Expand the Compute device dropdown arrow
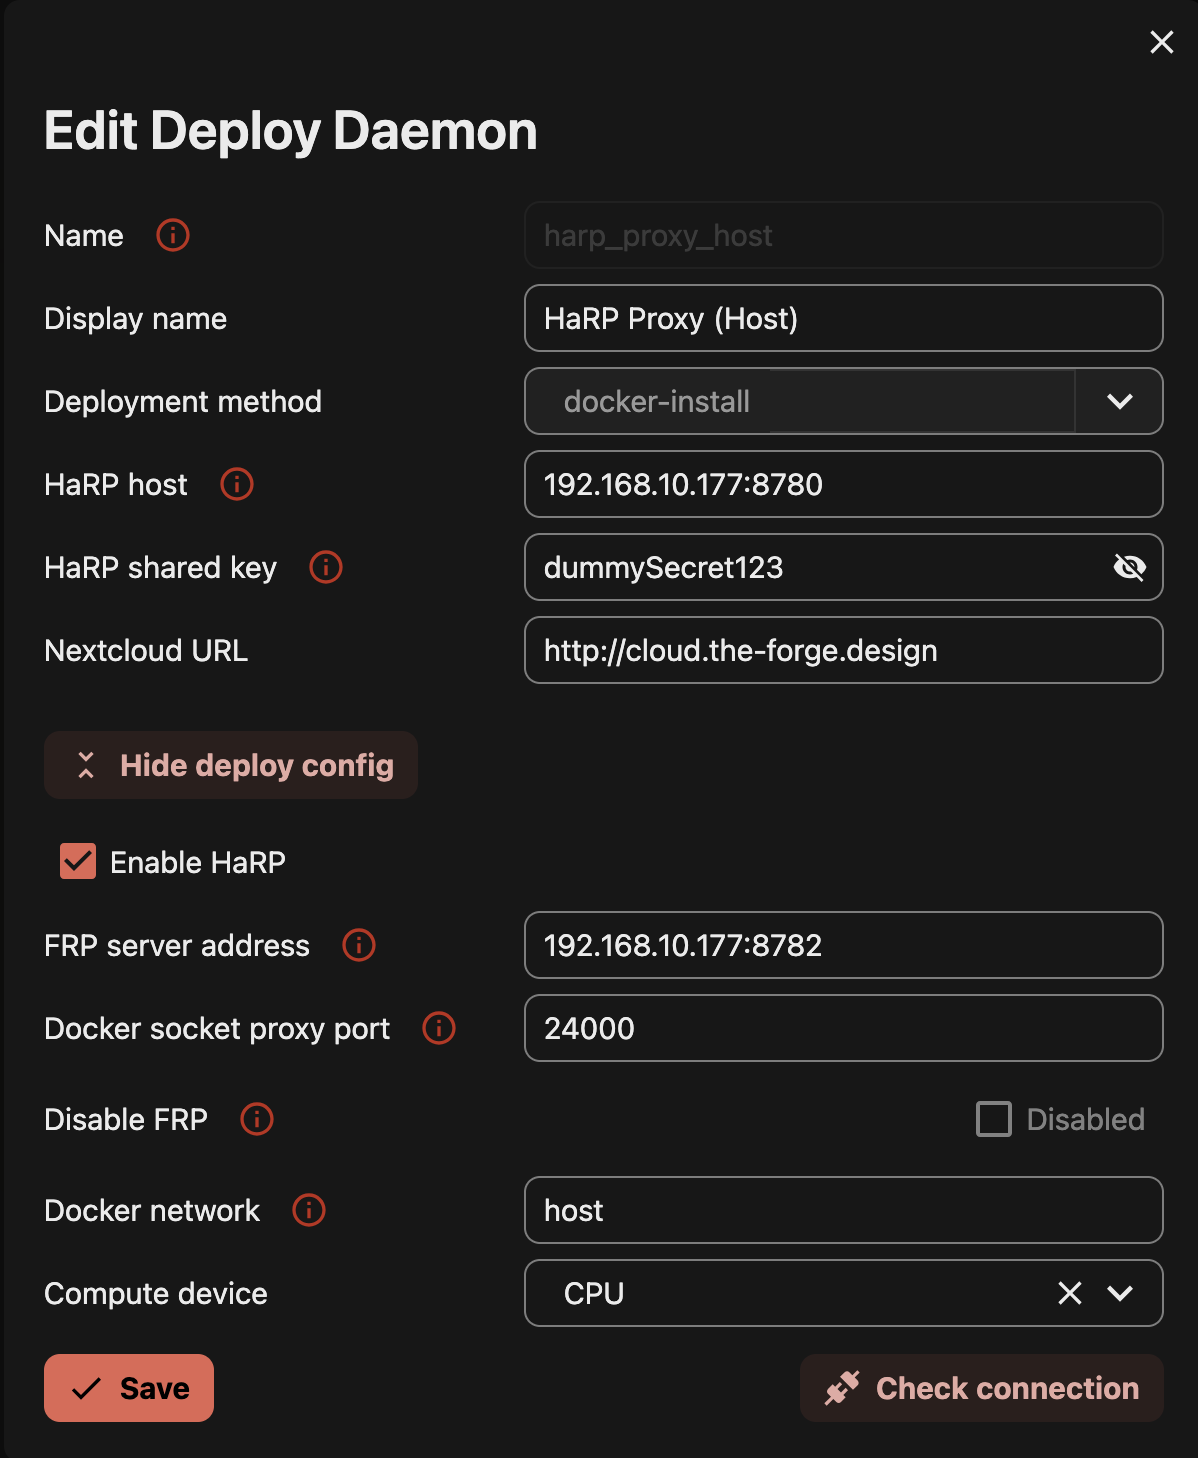 (x=1120, y=1293)
